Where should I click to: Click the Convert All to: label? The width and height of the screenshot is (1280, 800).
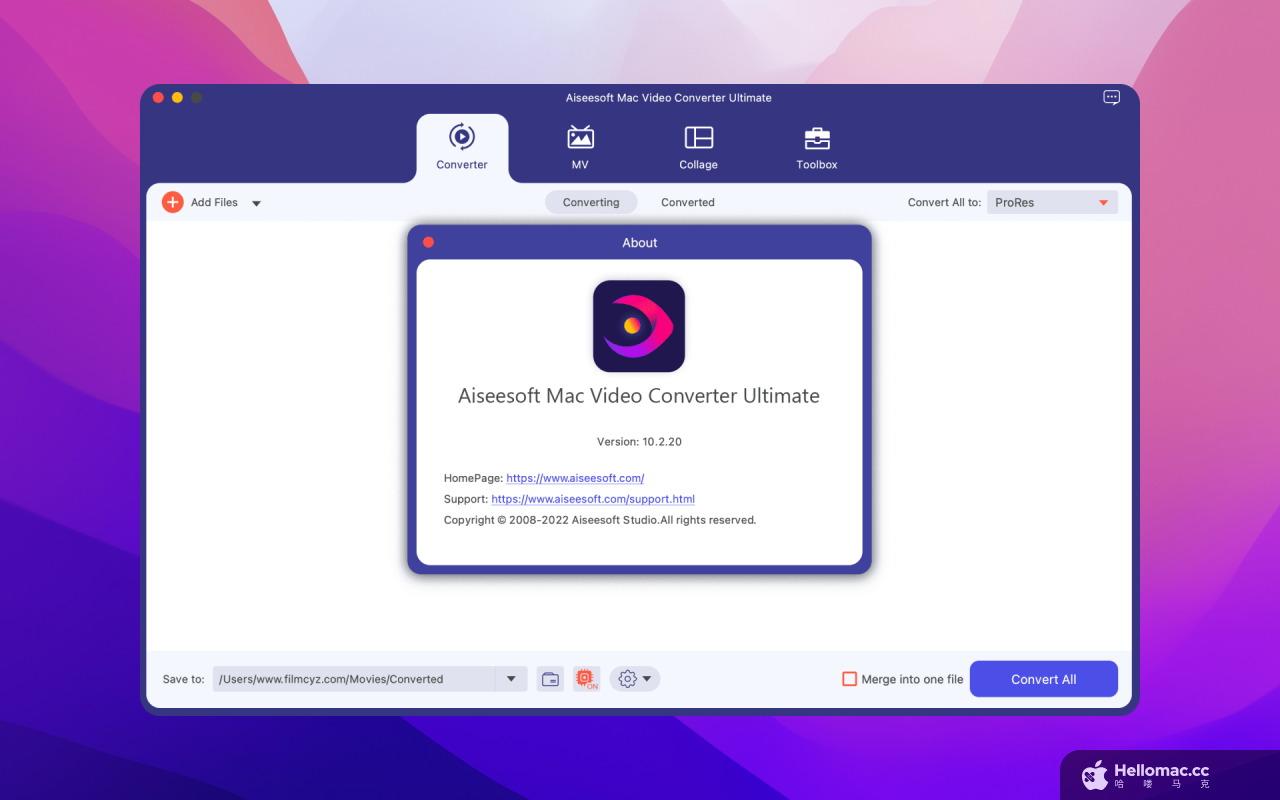(944, 202)
